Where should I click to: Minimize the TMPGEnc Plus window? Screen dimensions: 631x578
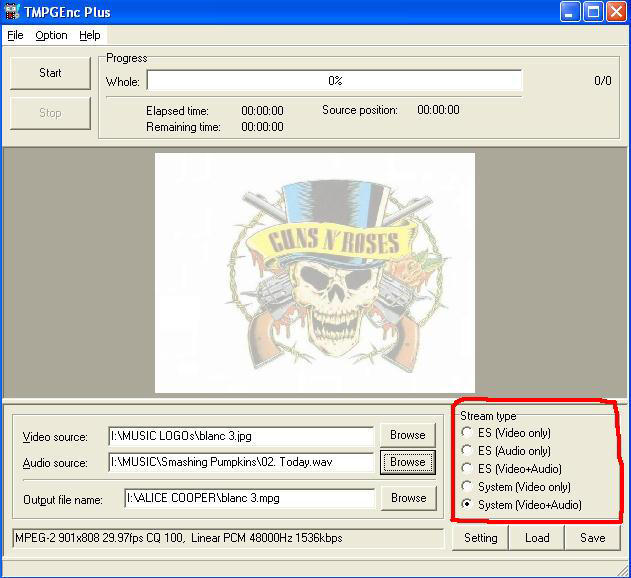pos(569,12)
